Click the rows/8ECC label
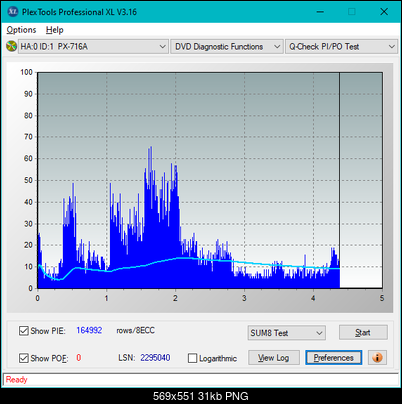 135,330
